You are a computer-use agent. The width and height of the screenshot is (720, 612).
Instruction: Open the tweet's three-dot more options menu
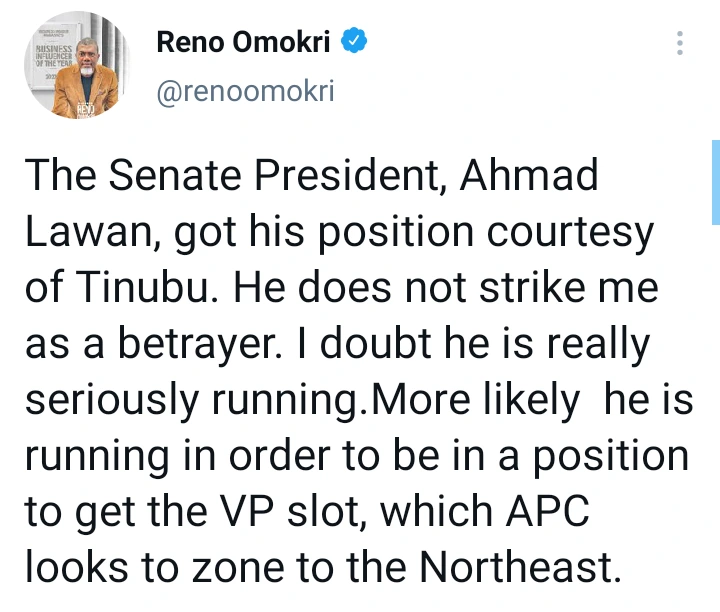point(680,43)
